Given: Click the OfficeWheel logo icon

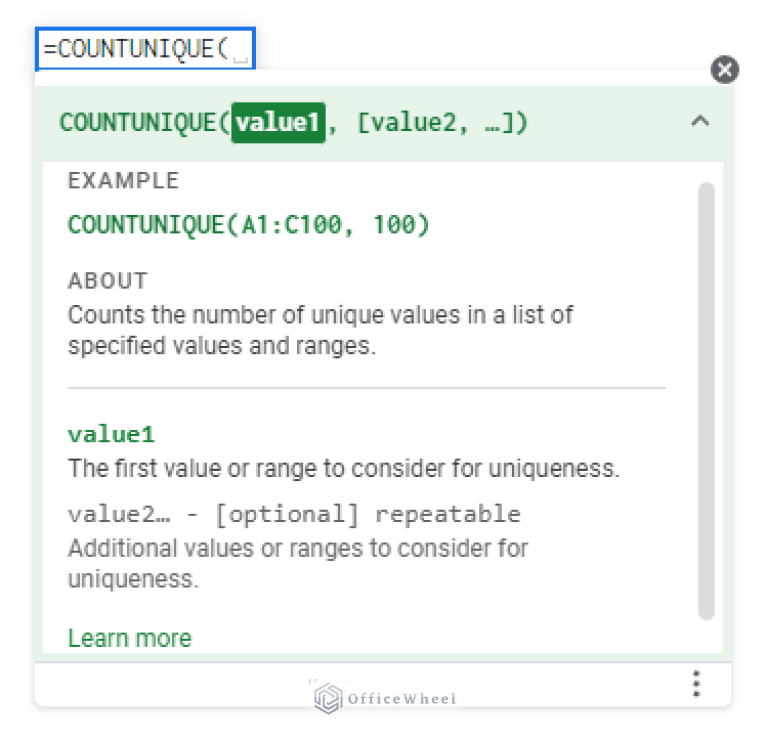Looking at the screenshot, I should tap(327, 697).
